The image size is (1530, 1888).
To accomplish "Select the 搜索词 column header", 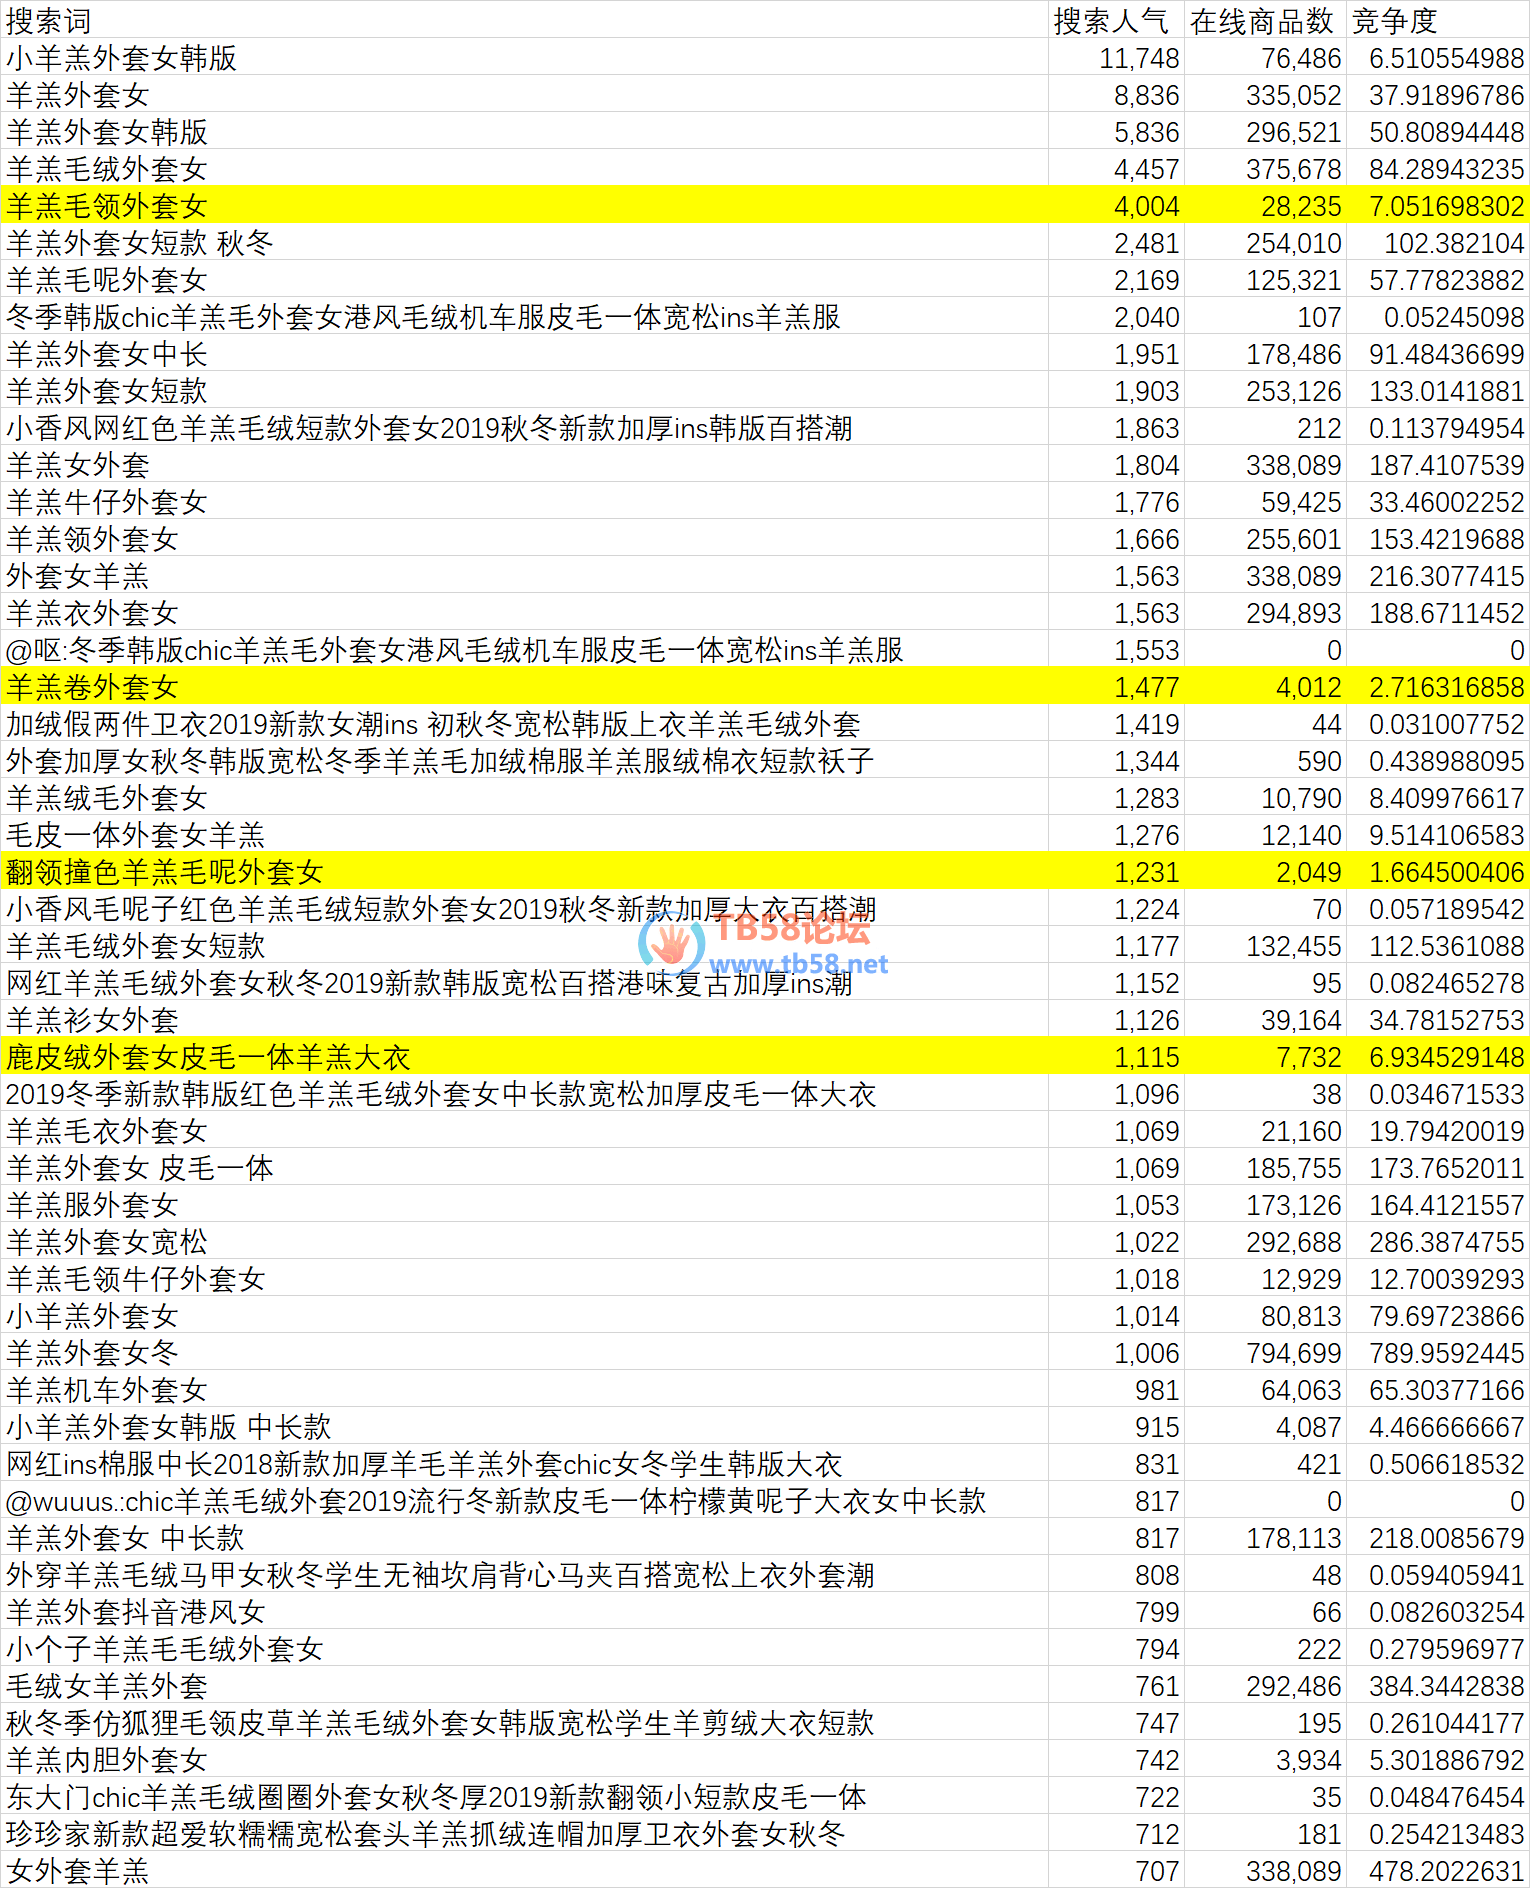I will coord(48,21).
